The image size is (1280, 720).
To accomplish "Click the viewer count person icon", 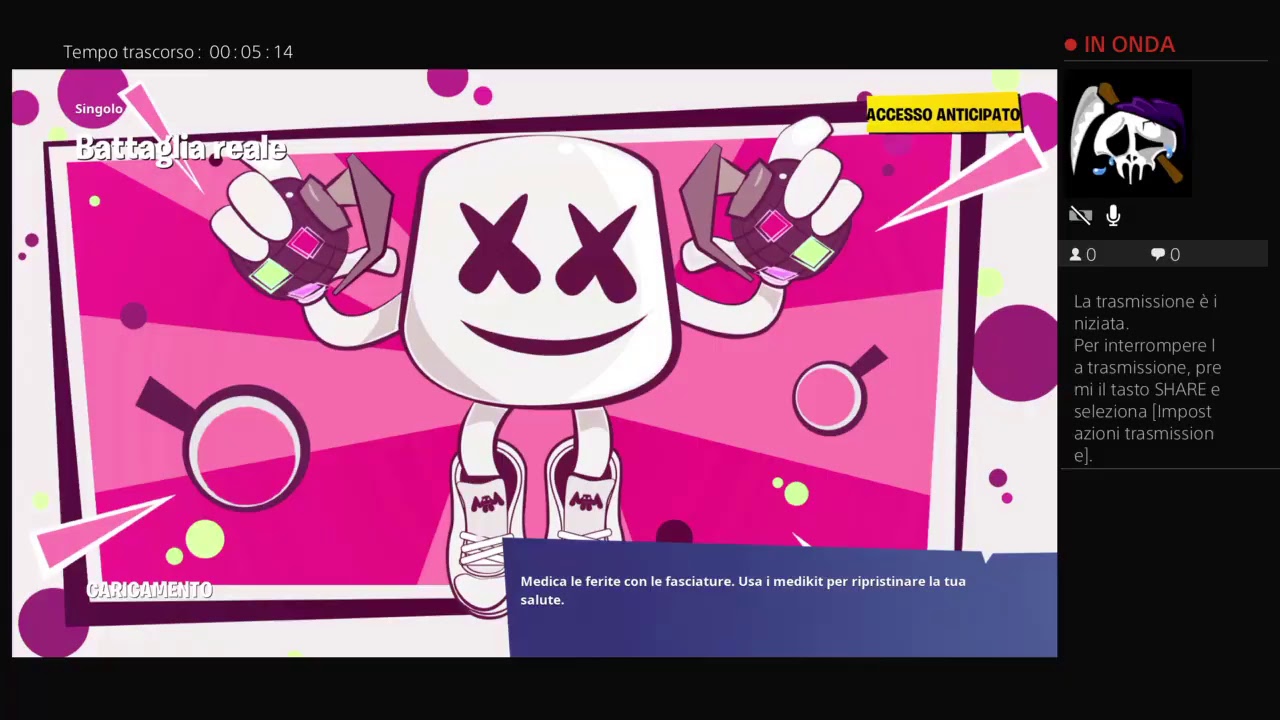I will [x=1076, y=255].
